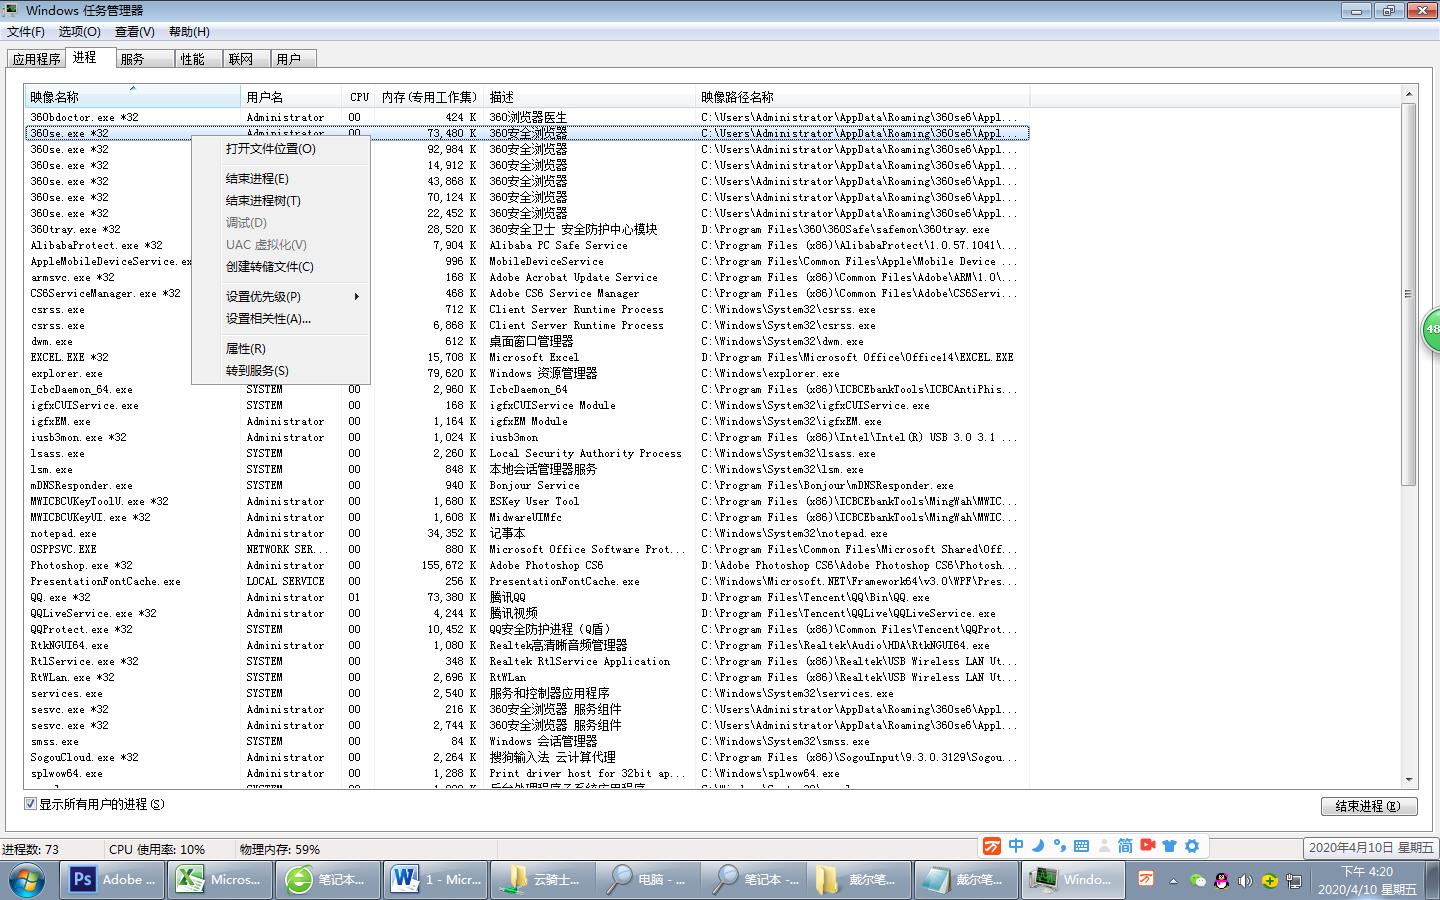Open the WeChat tray icon
The width and height of the screenshot is (1440, 900).
coord(1197,881)
